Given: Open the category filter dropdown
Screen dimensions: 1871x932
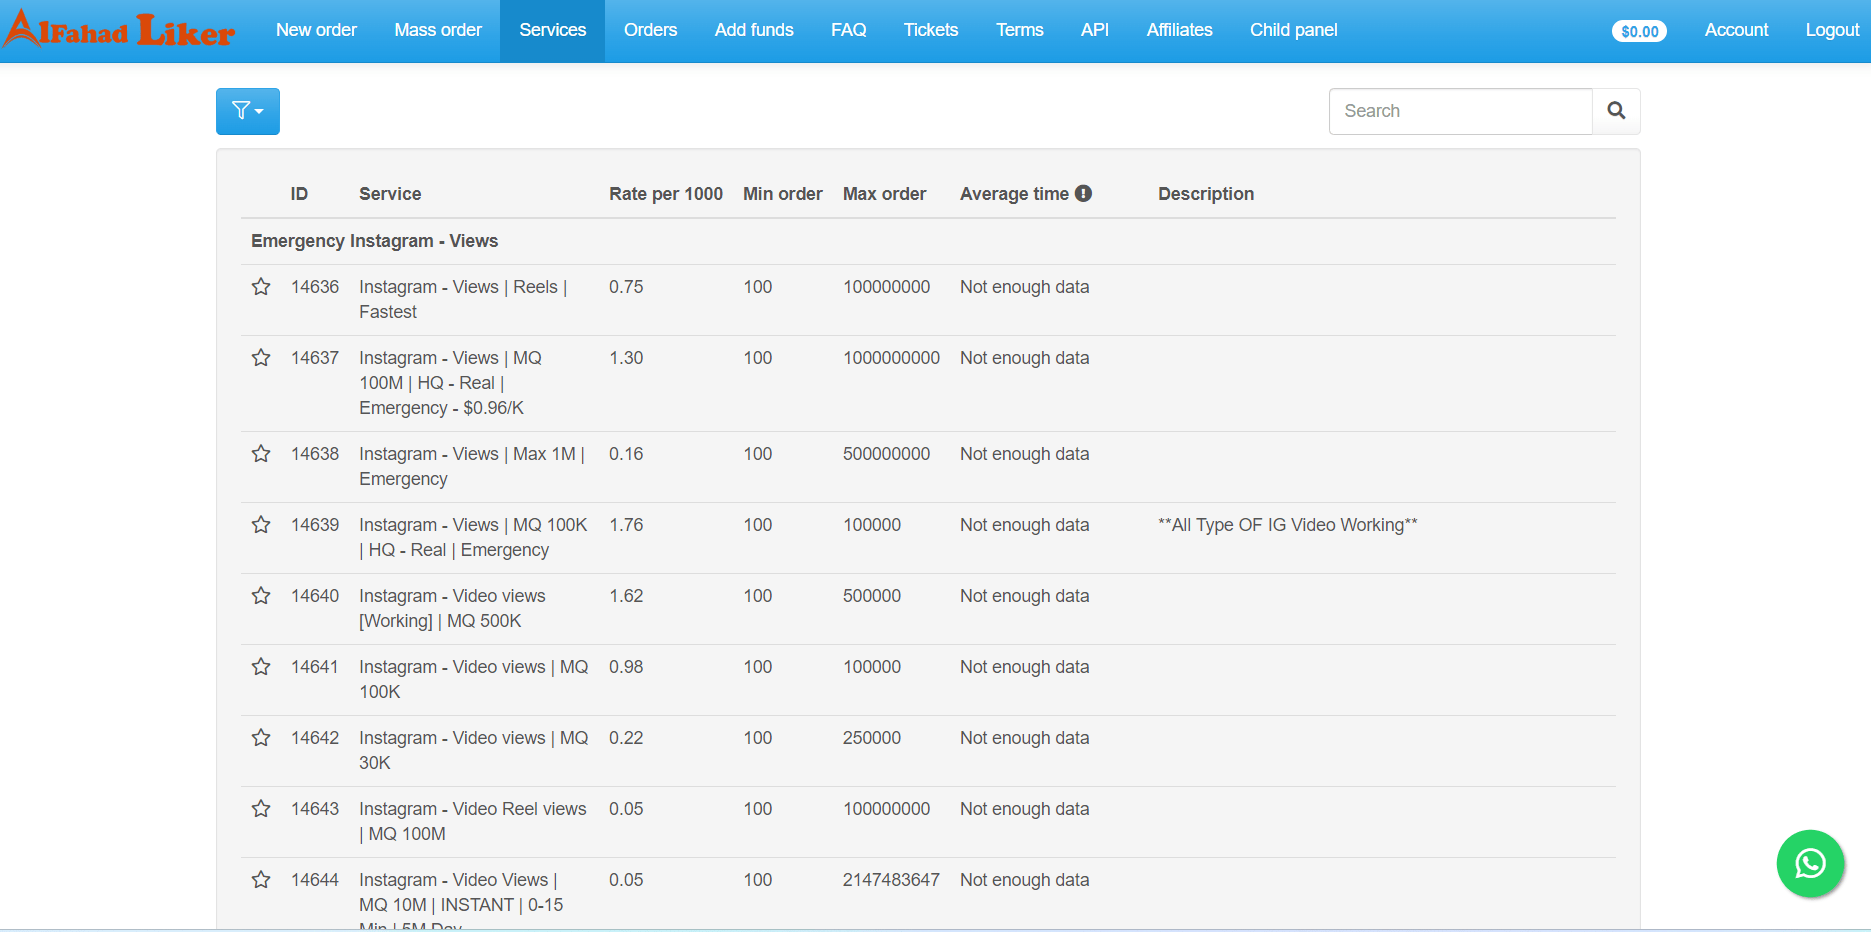Looking at the screenshot, I should [x=247, y=111].
